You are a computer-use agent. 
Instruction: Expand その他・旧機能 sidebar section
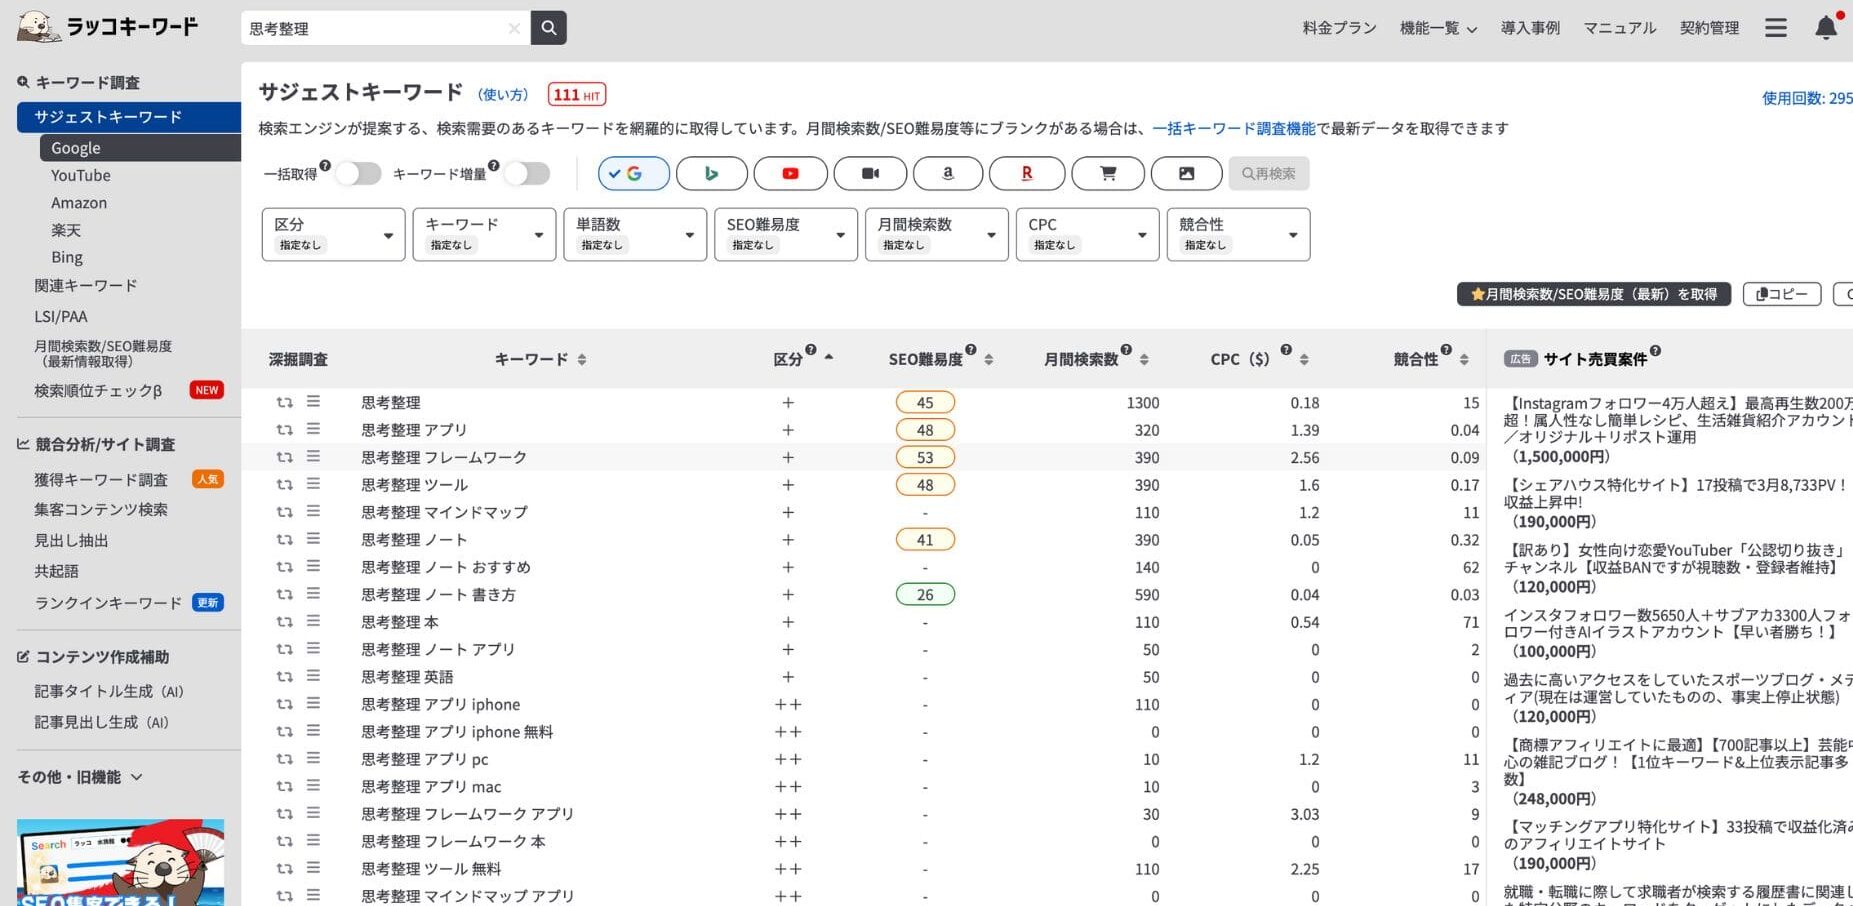point(80,777)
